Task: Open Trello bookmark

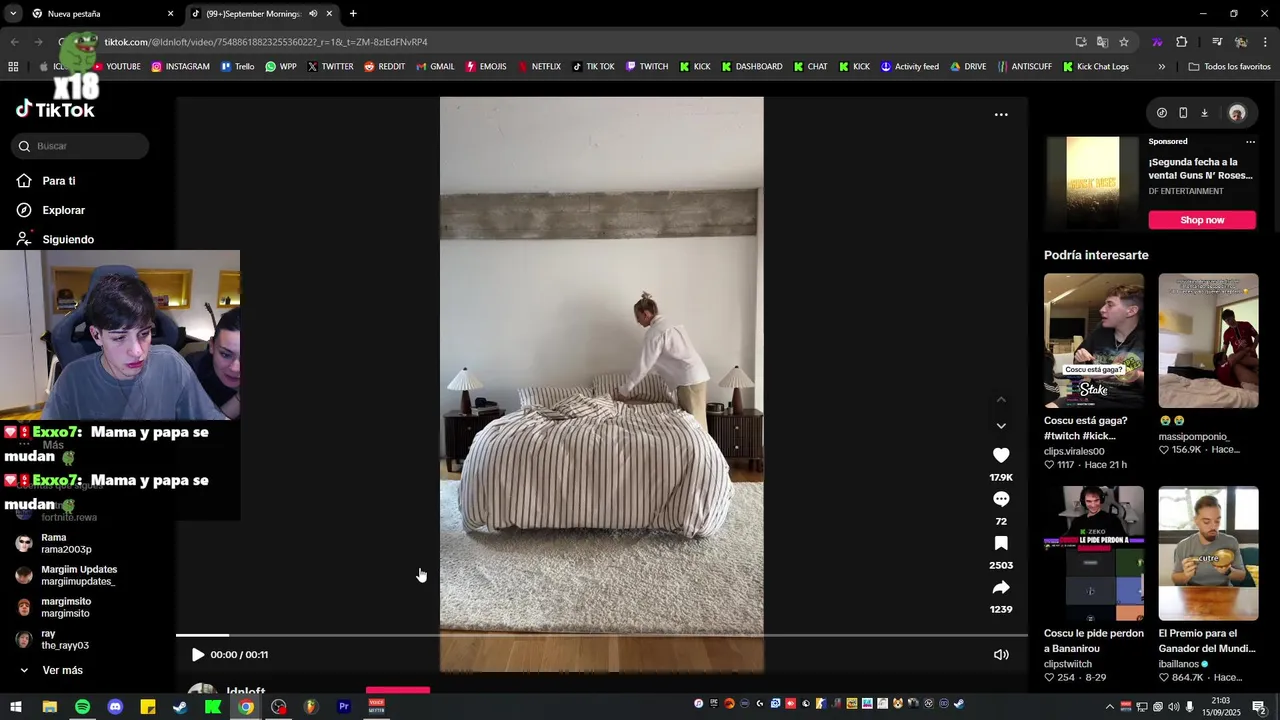Action: pos(237,67)
